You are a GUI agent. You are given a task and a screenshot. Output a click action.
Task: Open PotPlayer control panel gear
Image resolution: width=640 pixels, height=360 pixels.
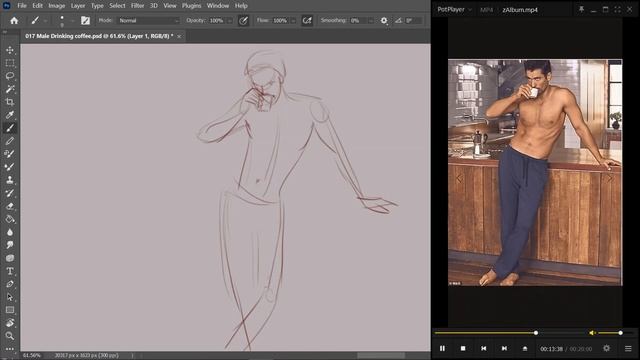(x=607, y=348)
